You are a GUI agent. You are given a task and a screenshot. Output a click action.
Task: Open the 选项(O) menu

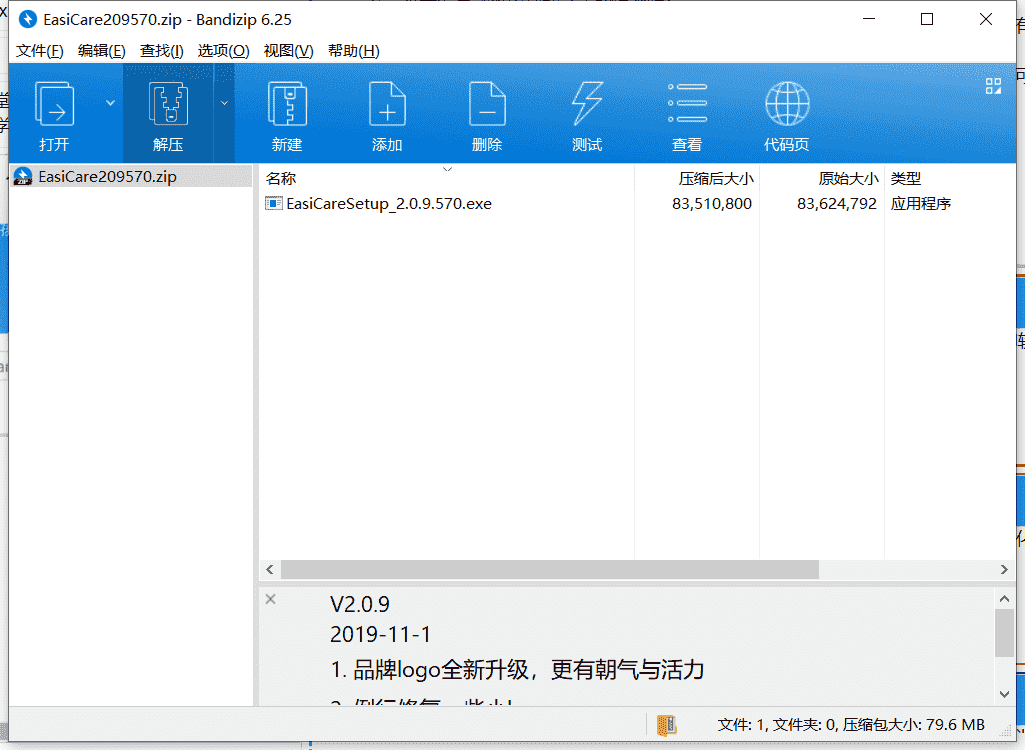pos(224,51)
